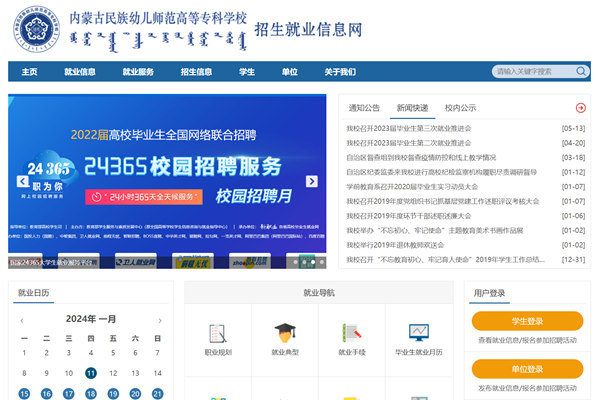Click the 学生登录 button

[x=527, y=321]
